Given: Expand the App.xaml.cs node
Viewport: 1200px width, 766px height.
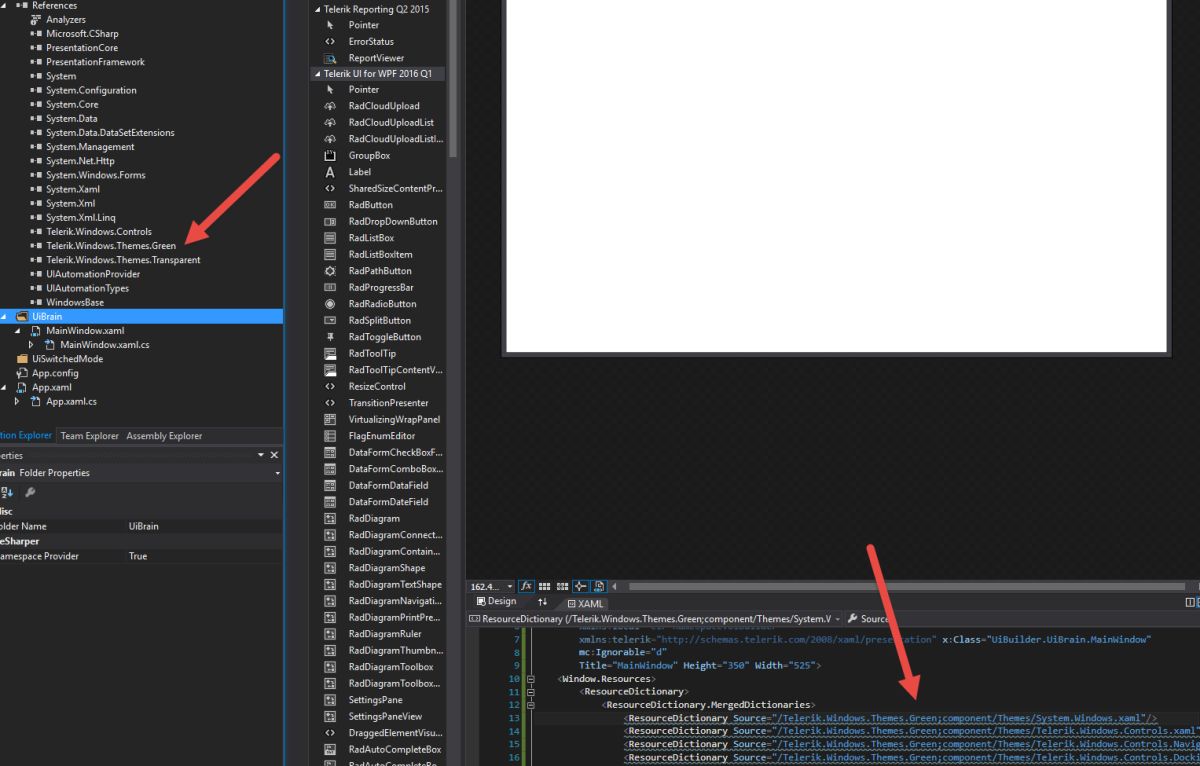Looking at the screenshot, I should tap(17, 402).
